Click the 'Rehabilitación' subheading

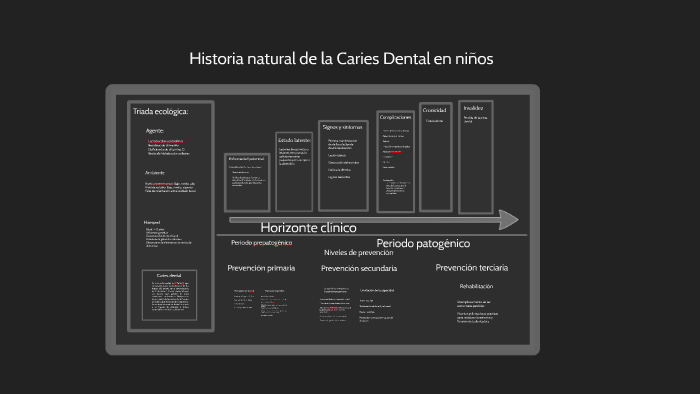476,286
